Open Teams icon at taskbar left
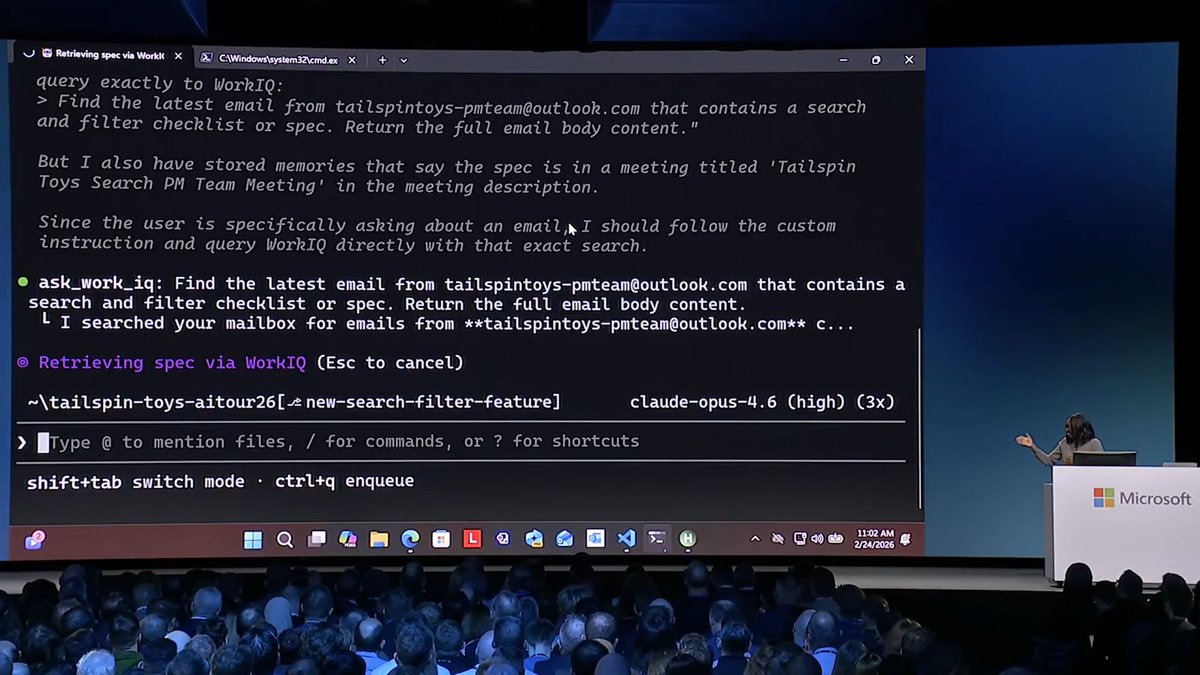Image resolution: width=1200 pixels, height=675 pixels. click(x=34, y=540)
